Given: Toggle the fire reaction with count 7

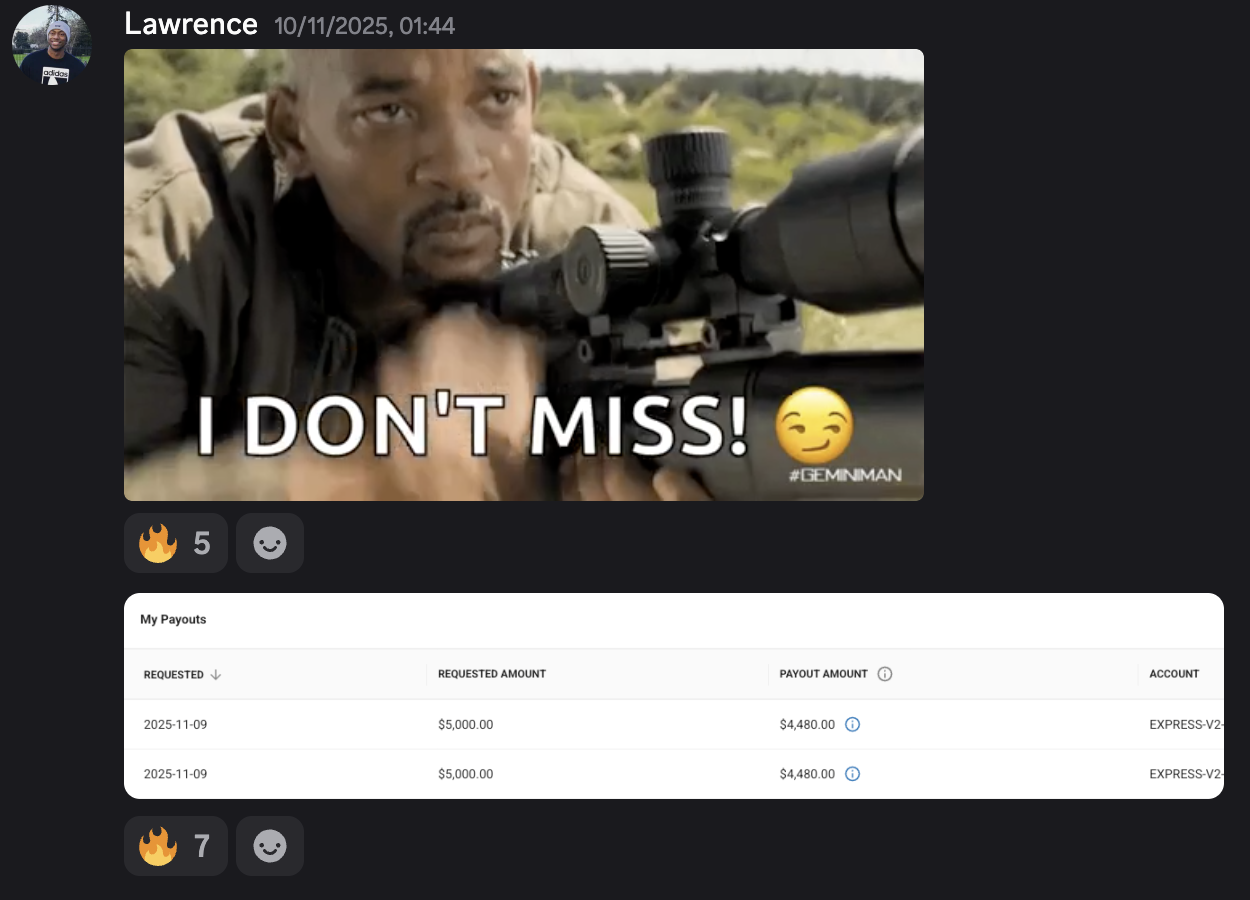Looking at the screenshot, I should pos(176,846).
